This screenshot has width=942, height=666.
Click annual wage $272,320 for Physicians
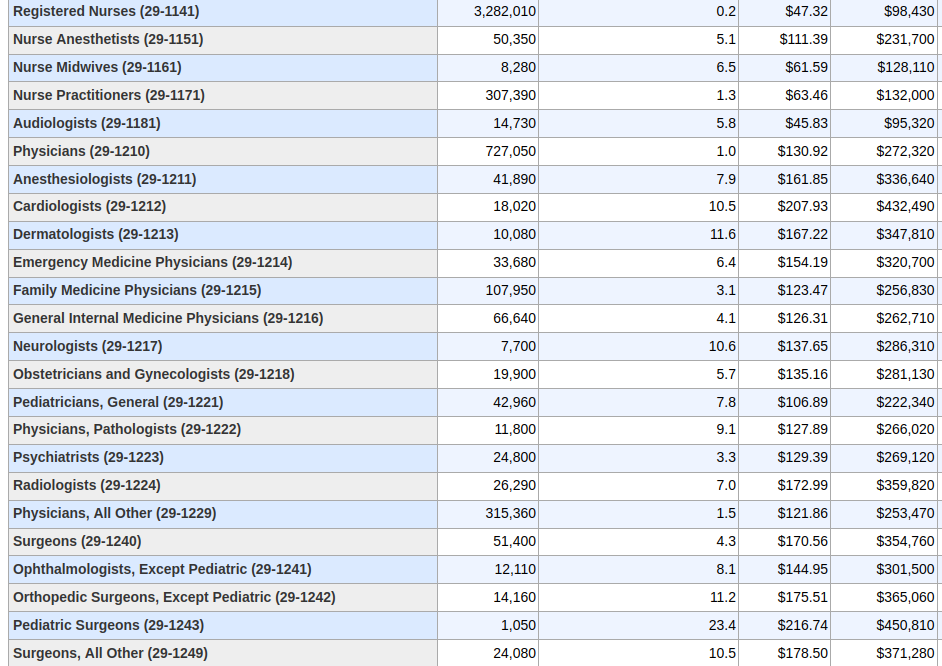click(905, 151)
